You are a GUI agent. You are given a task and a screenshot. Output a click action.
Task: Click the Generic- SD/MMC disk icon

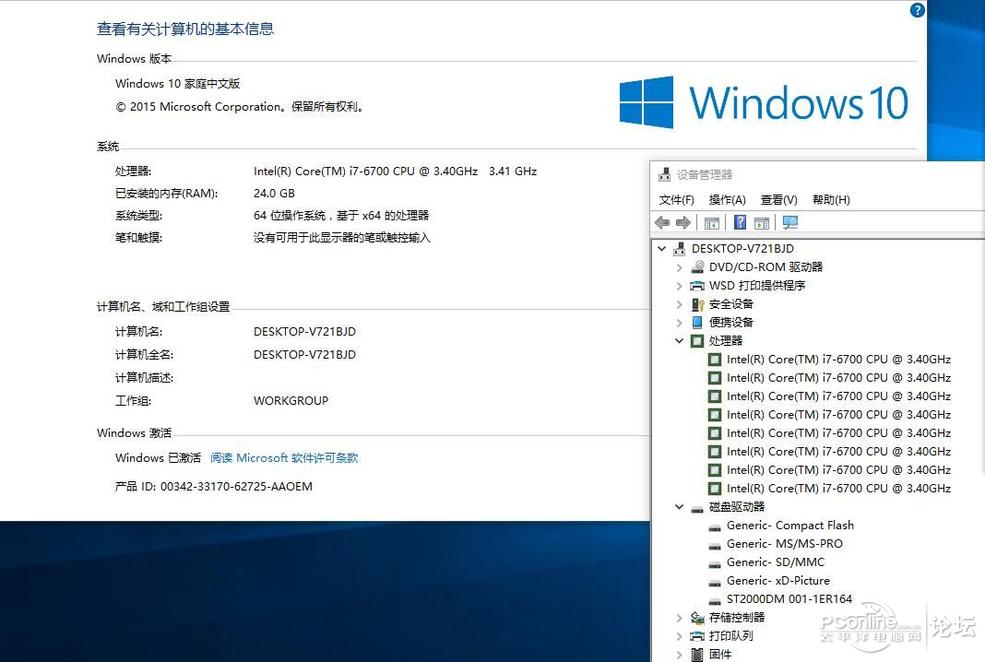715,563
